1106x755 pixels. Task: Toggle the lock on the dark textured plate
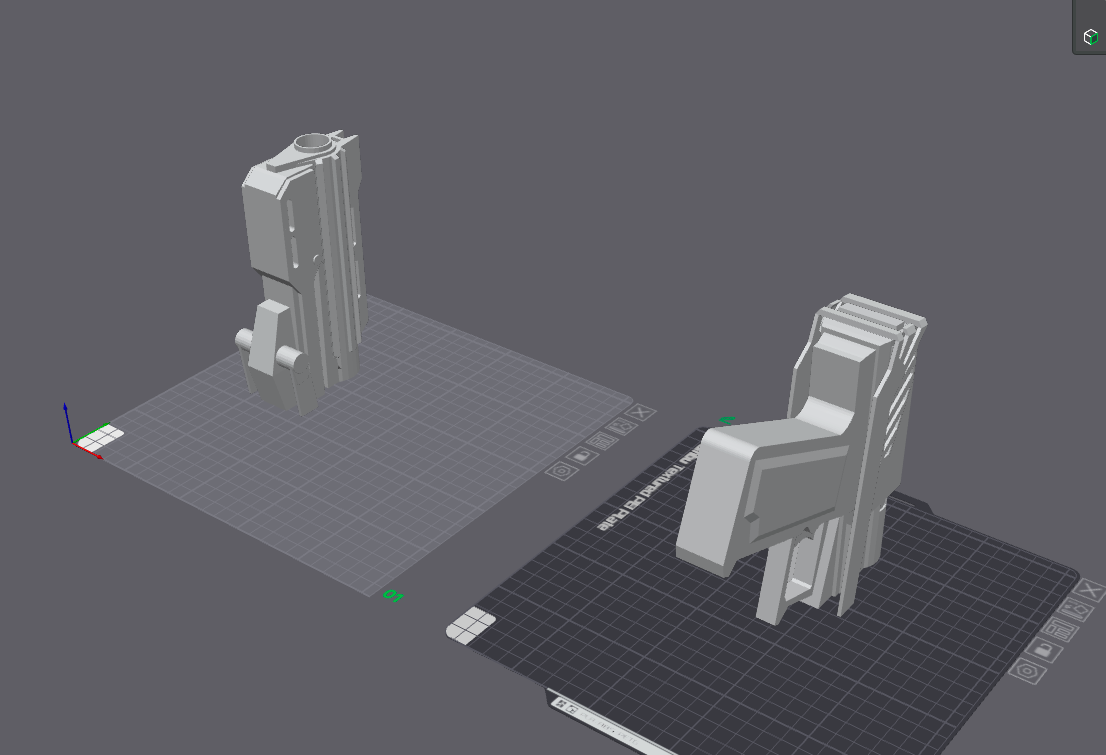tap(1044, 649)
